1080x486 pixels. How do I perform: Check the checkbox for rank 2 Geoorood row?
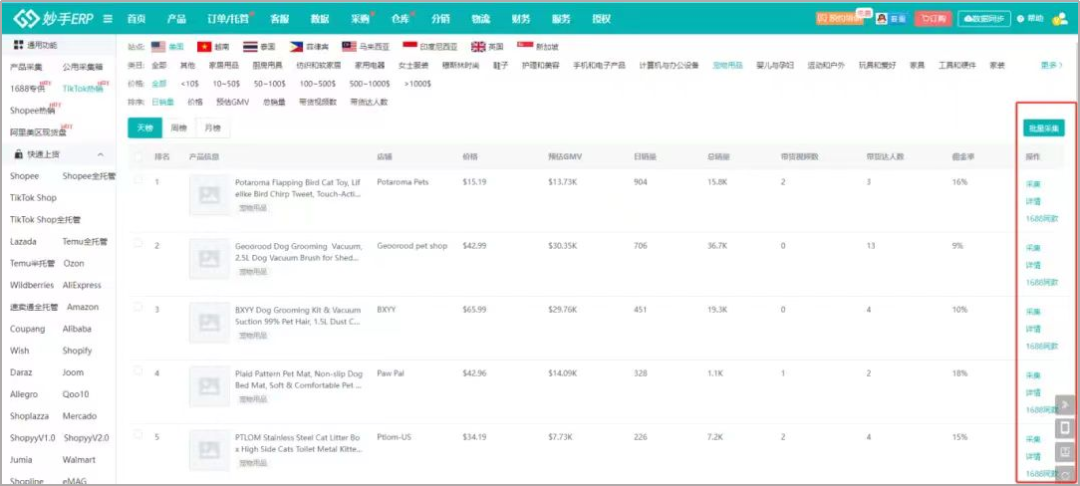(138, 243)
